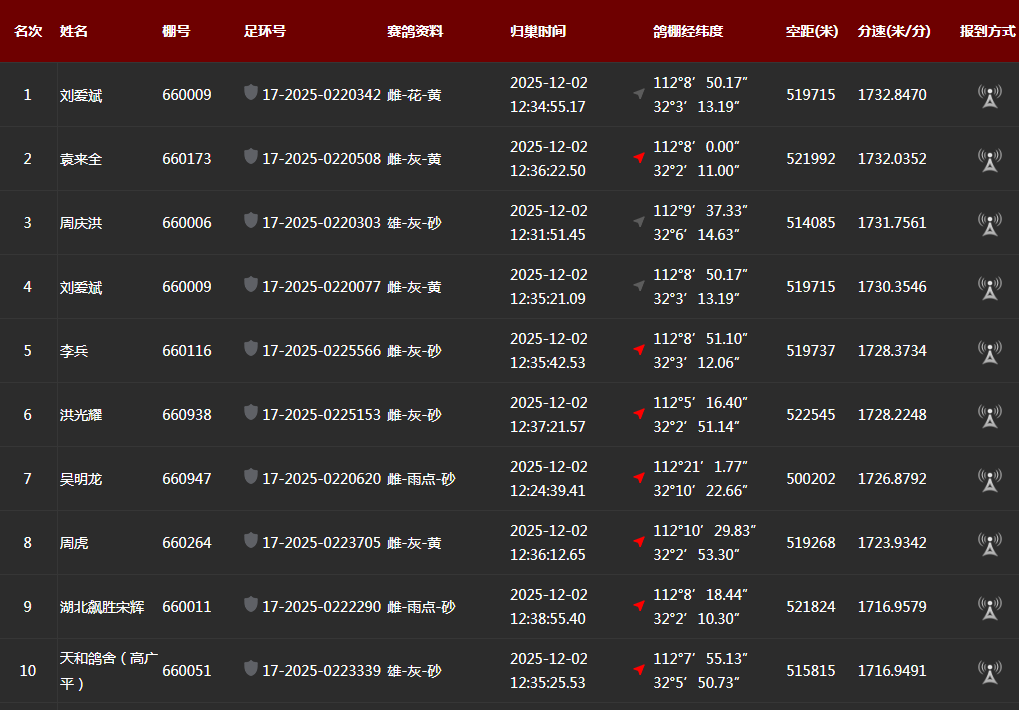Click the antenna signal icon for 周虎
Viewport: 1019px width, 710px height.
pyautogui.click(x=989, y=543)
